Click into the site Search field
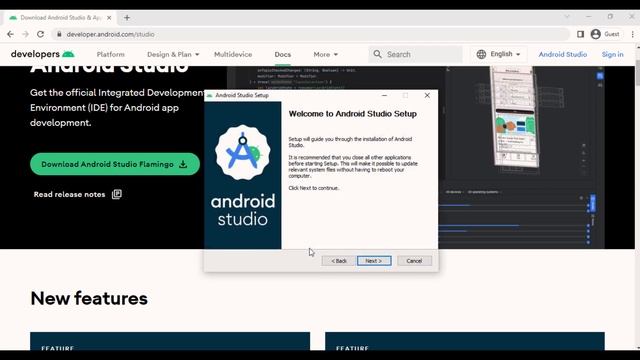Screen dimensions: 640x360 point(416,54)
